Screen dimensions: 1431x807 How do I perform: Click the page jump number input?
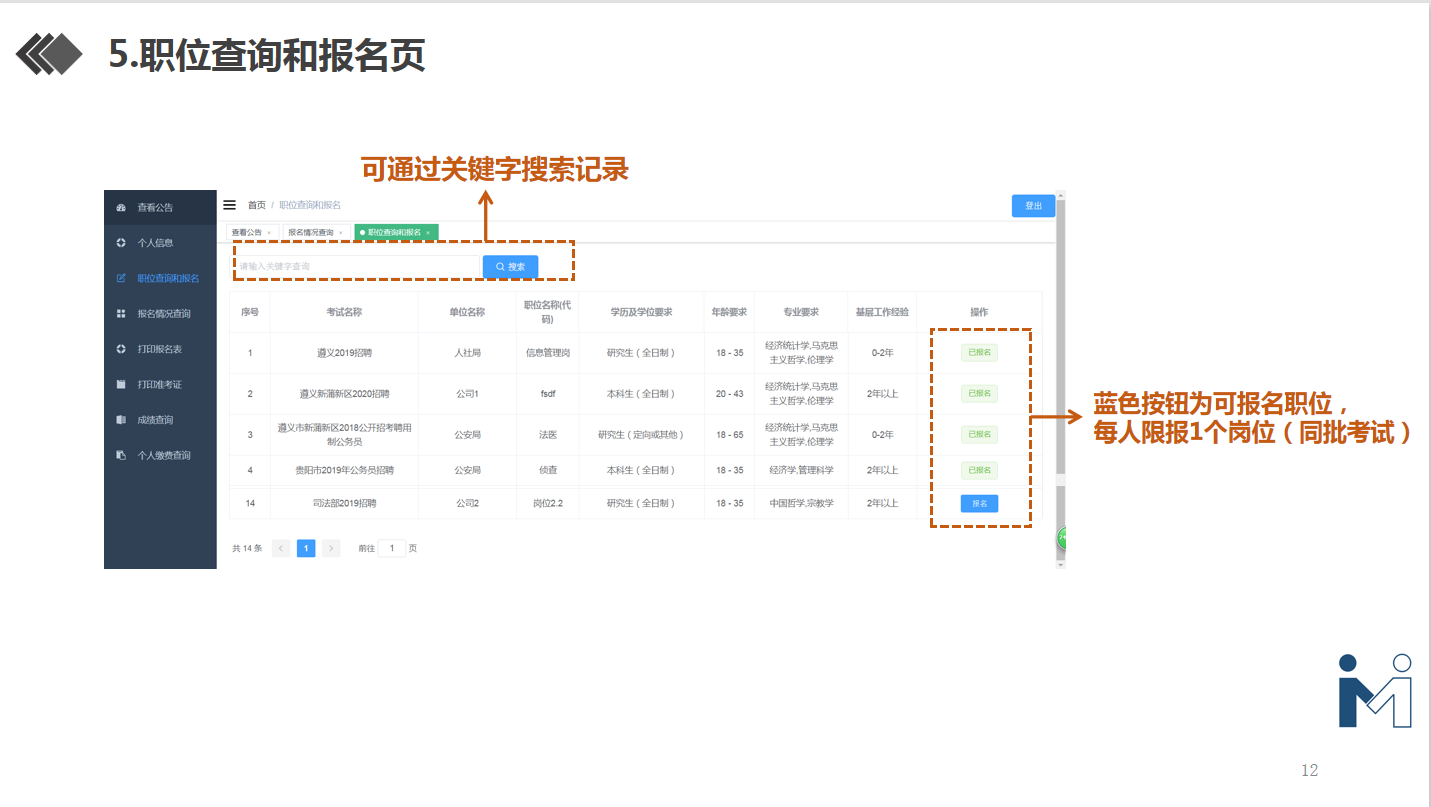pos(391,548)
